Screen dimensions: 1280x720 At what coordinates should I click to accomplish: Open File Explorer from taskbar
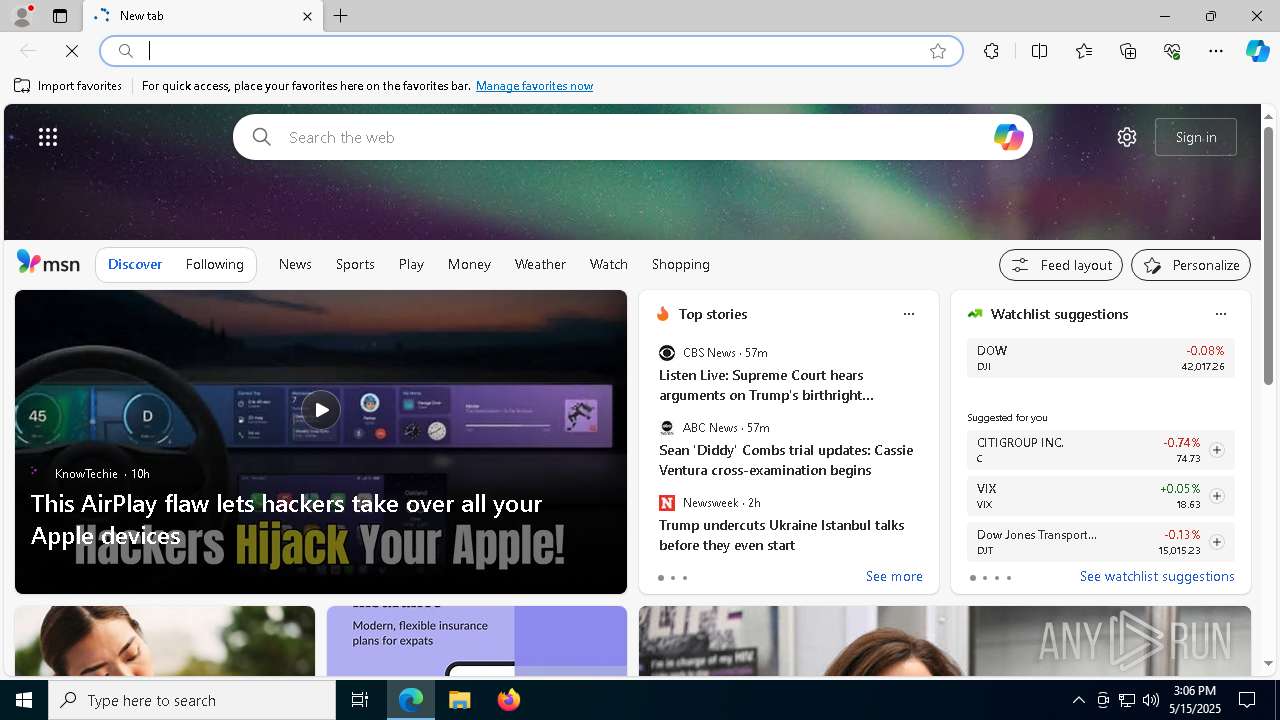(x=460, y=700)
